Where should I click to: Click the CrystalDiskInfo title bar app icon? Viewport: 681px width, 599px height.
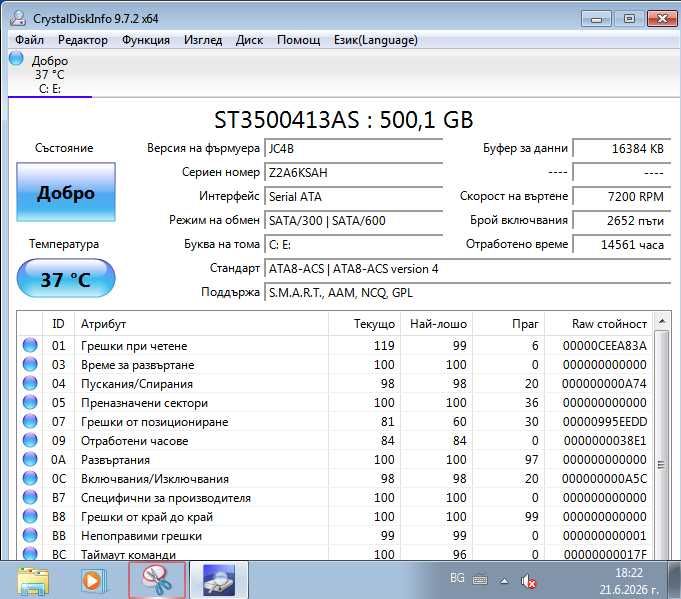click(x=18, y=18)
